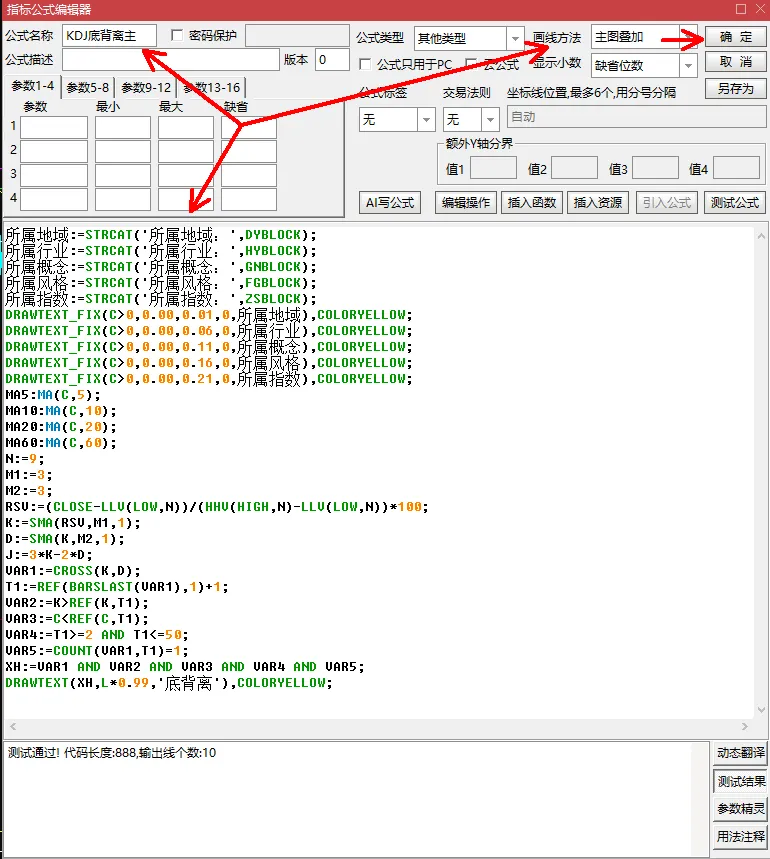
Task: Open the 参数精灵 panel
Action: [x=740, y=809]
